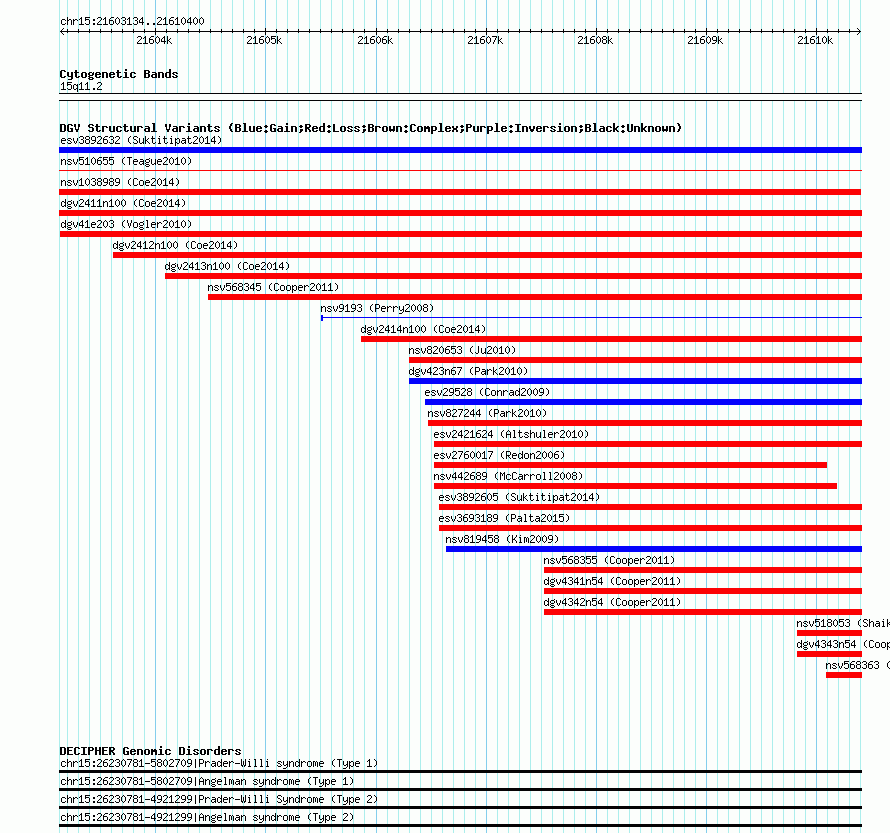Click esv3693189 (Palta2015) label
Screen dimensions: 890x833
(504, 518)
